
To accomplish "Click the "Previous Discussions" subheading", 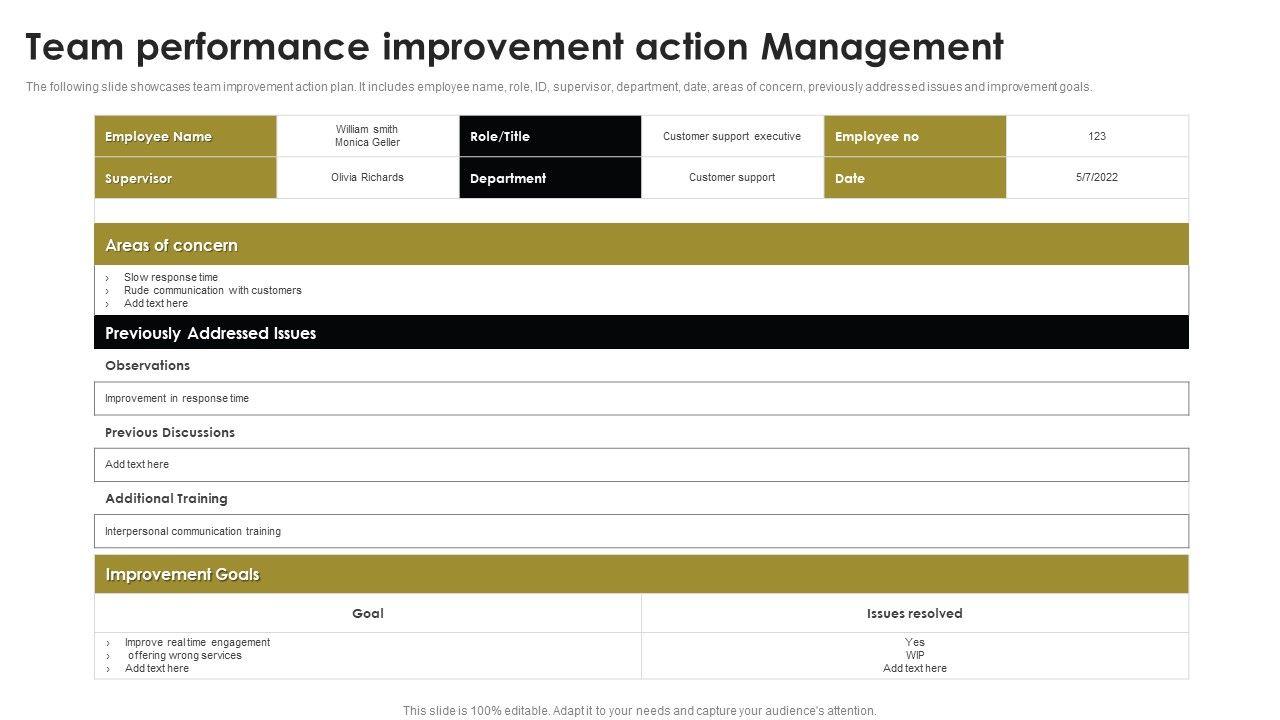I will coord(170,433).
